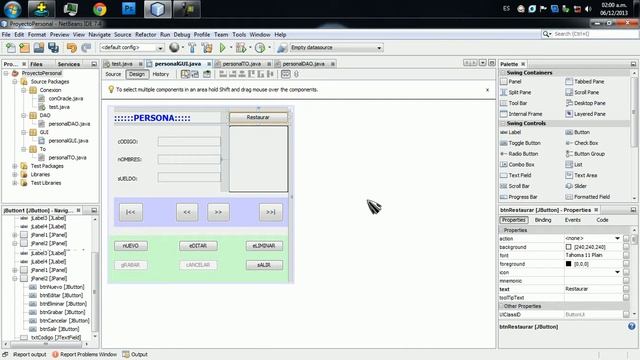The height and width of the screenshot is (360, 640).
Task: Run the project with green play icon
Action: click(x=222, y=48)
